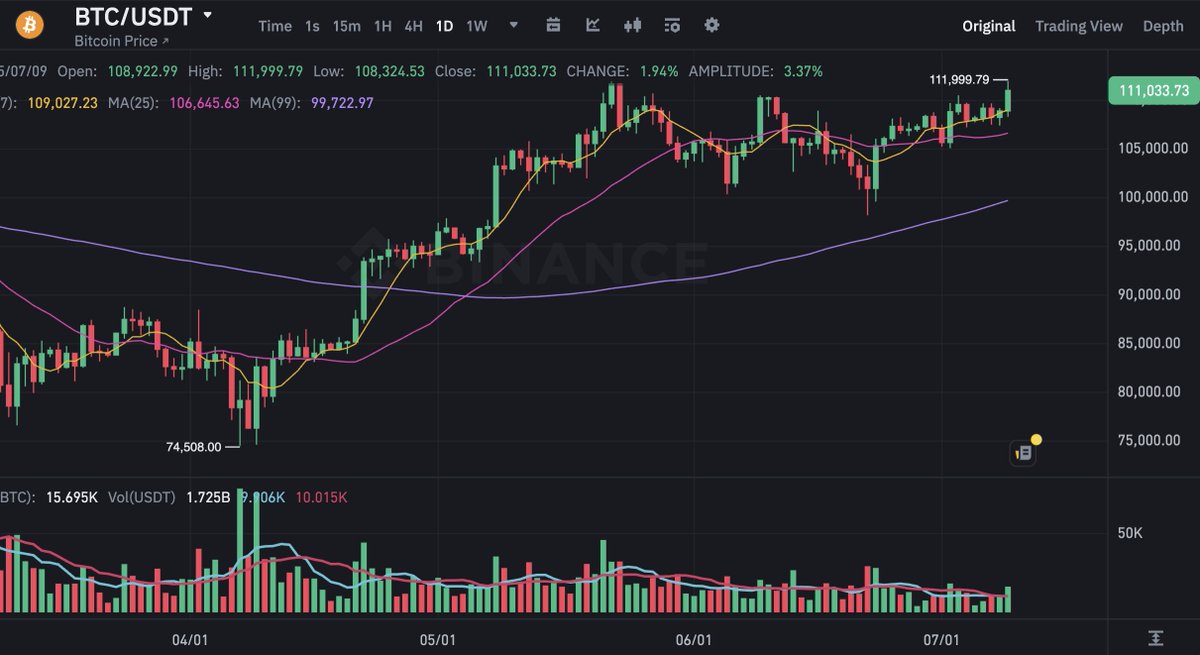This screenshot has height=655, width=1200.
Task: Expand the more time intervals dropdown arrow
Action: click(514, 26)
